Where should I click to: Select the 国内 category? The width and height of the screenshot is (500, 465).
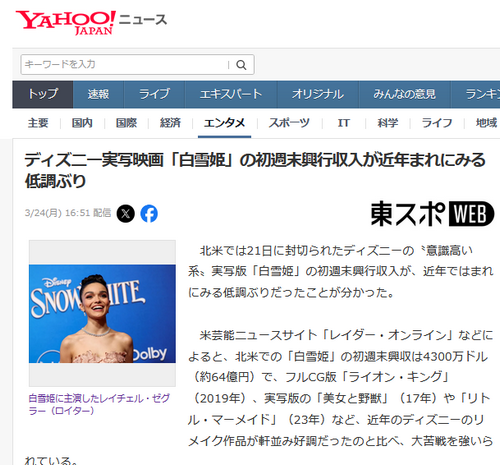pyautogui.click(x=82, y=123)
